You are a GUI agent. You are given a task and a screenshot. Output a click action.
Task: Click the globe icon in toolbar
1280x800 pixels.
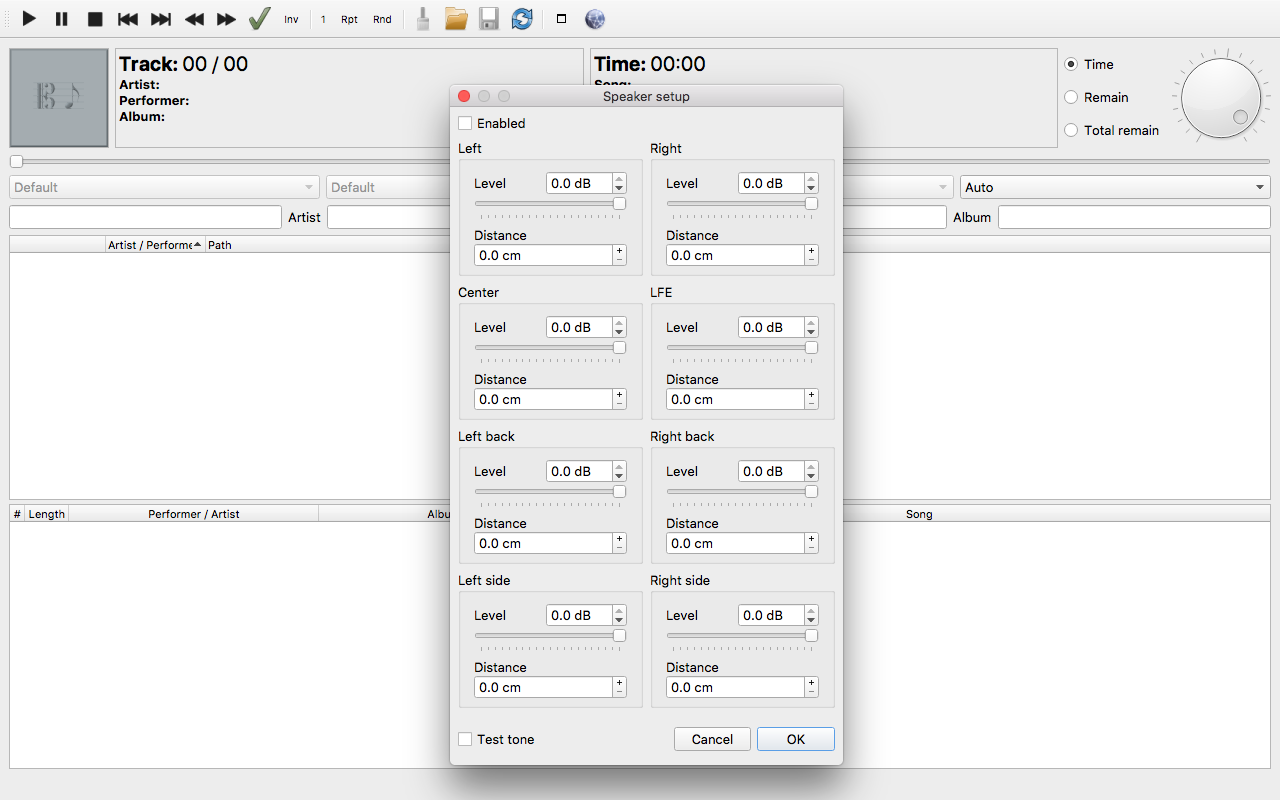pyautogui.click(x=595, y=19)
